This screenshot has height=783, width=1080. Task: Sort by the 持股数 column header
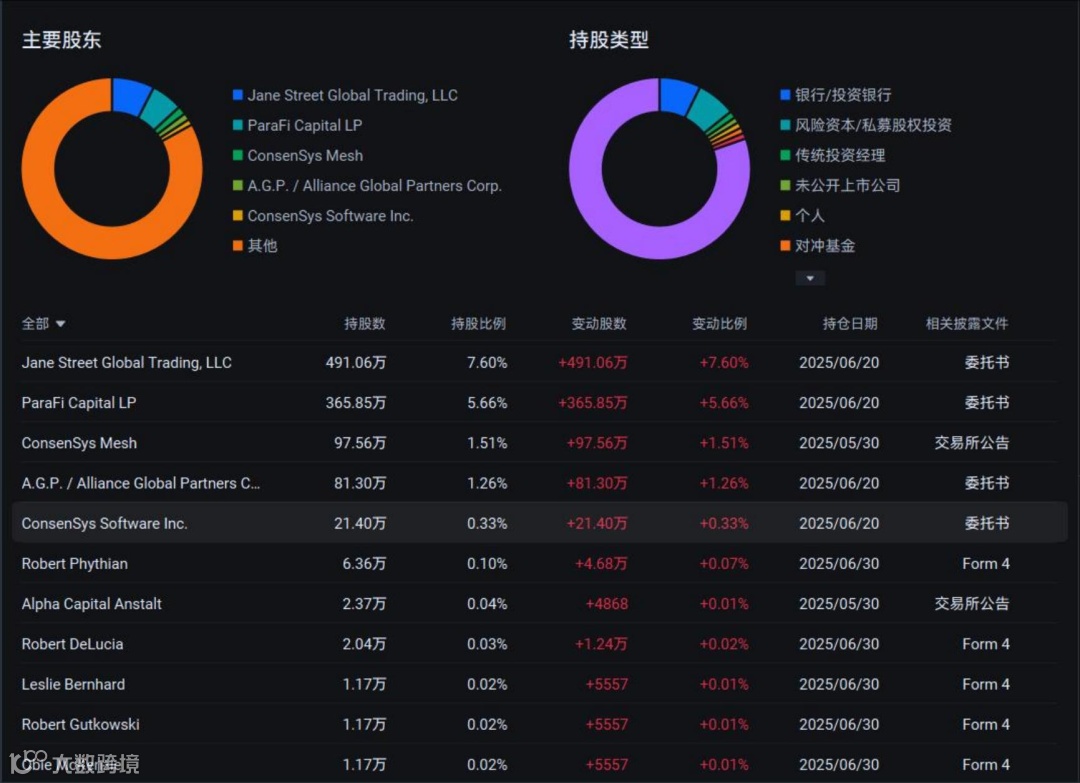coord(365,324)
